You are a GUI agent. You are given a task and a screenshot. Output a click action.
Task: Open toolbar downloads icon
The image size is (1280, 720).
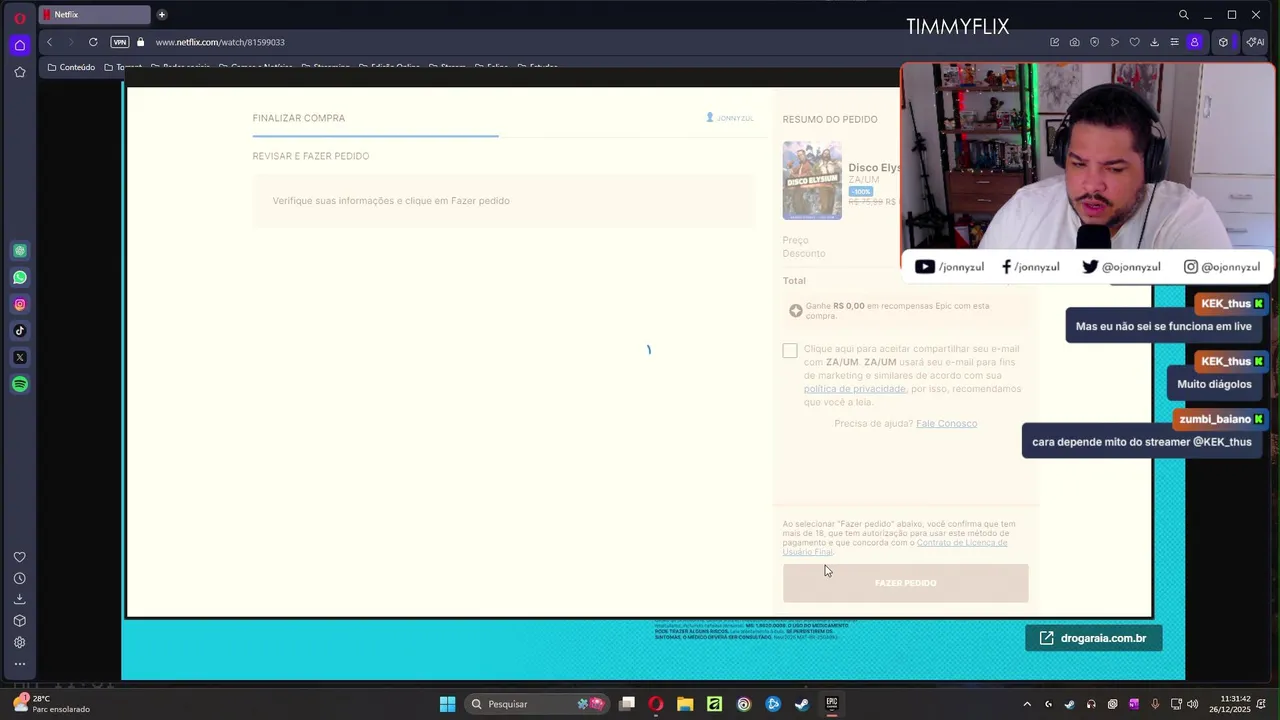coord(1154,42)
